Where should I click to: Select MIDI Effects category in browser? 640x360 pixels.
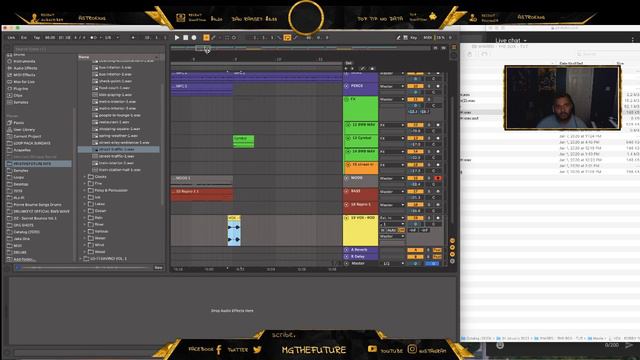[x=24, y=75]
